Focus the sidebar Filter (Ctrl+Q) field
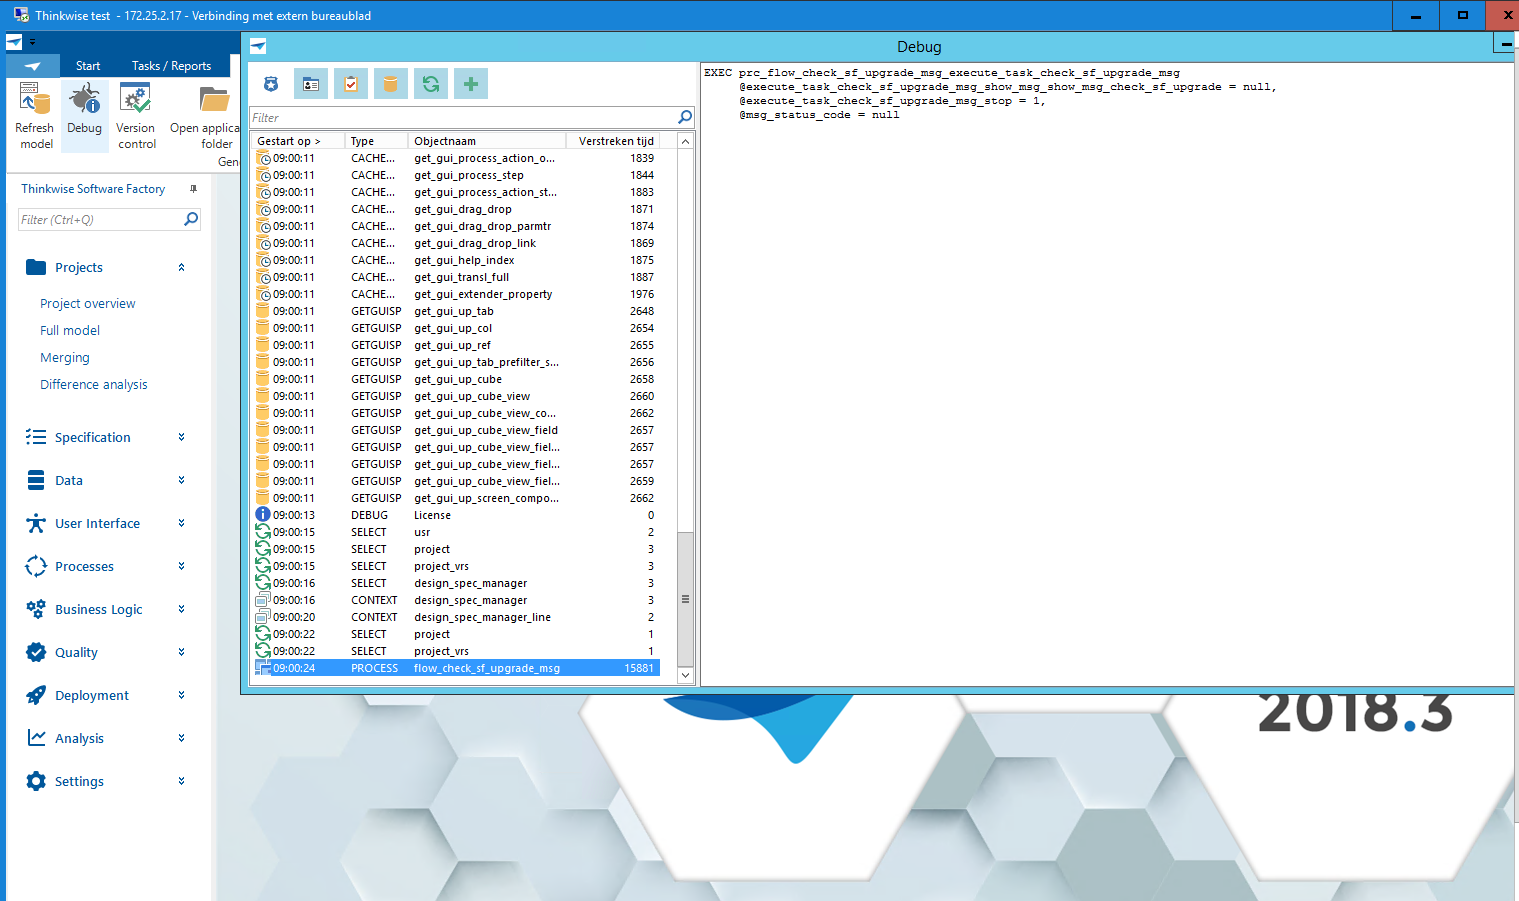Screen dimensions: 1519x901 coord(100,219)
